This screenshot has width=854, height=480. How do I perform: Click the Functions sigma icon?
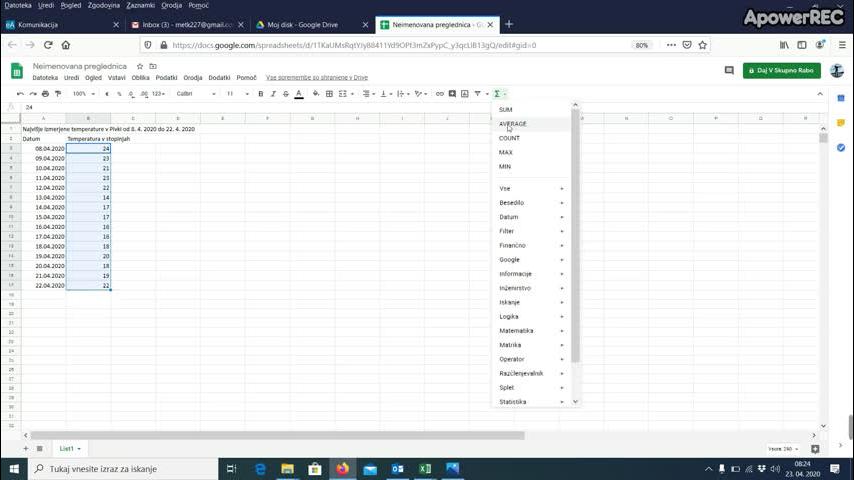(497, 94)
